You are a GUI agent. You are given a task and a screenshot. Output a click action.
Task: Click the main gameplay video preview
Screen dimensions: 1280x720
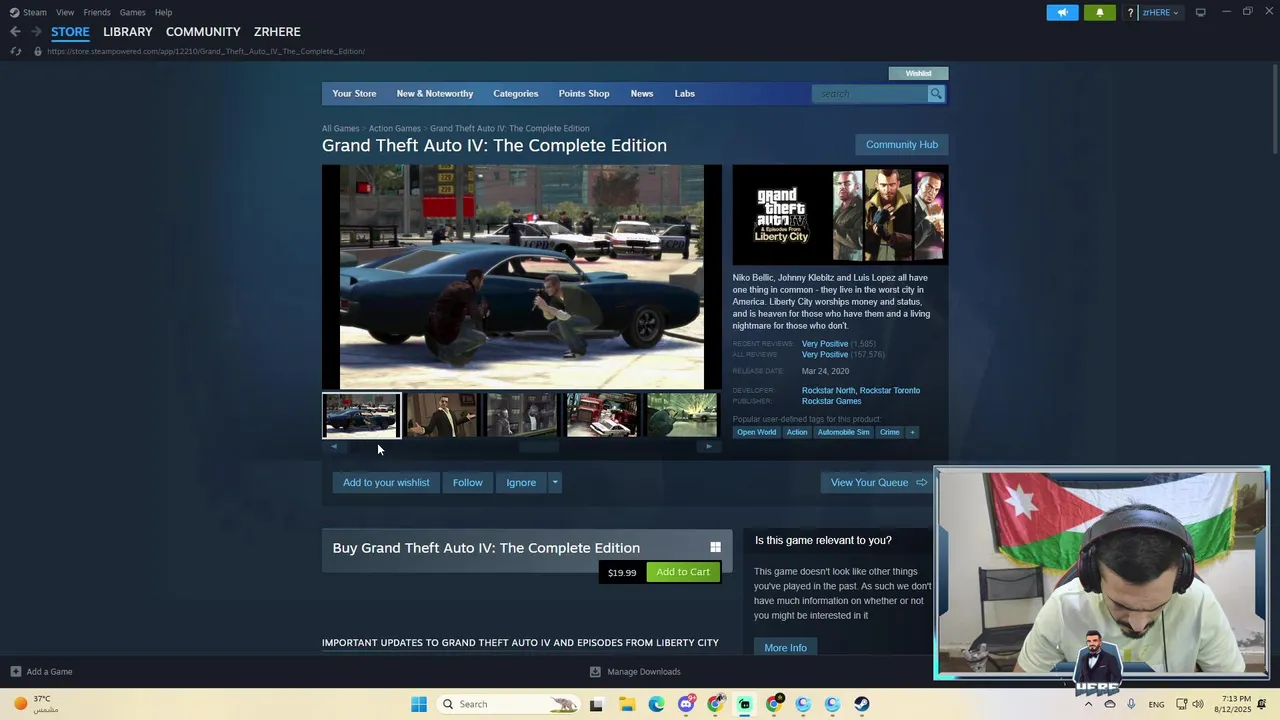tap(521, 277)
